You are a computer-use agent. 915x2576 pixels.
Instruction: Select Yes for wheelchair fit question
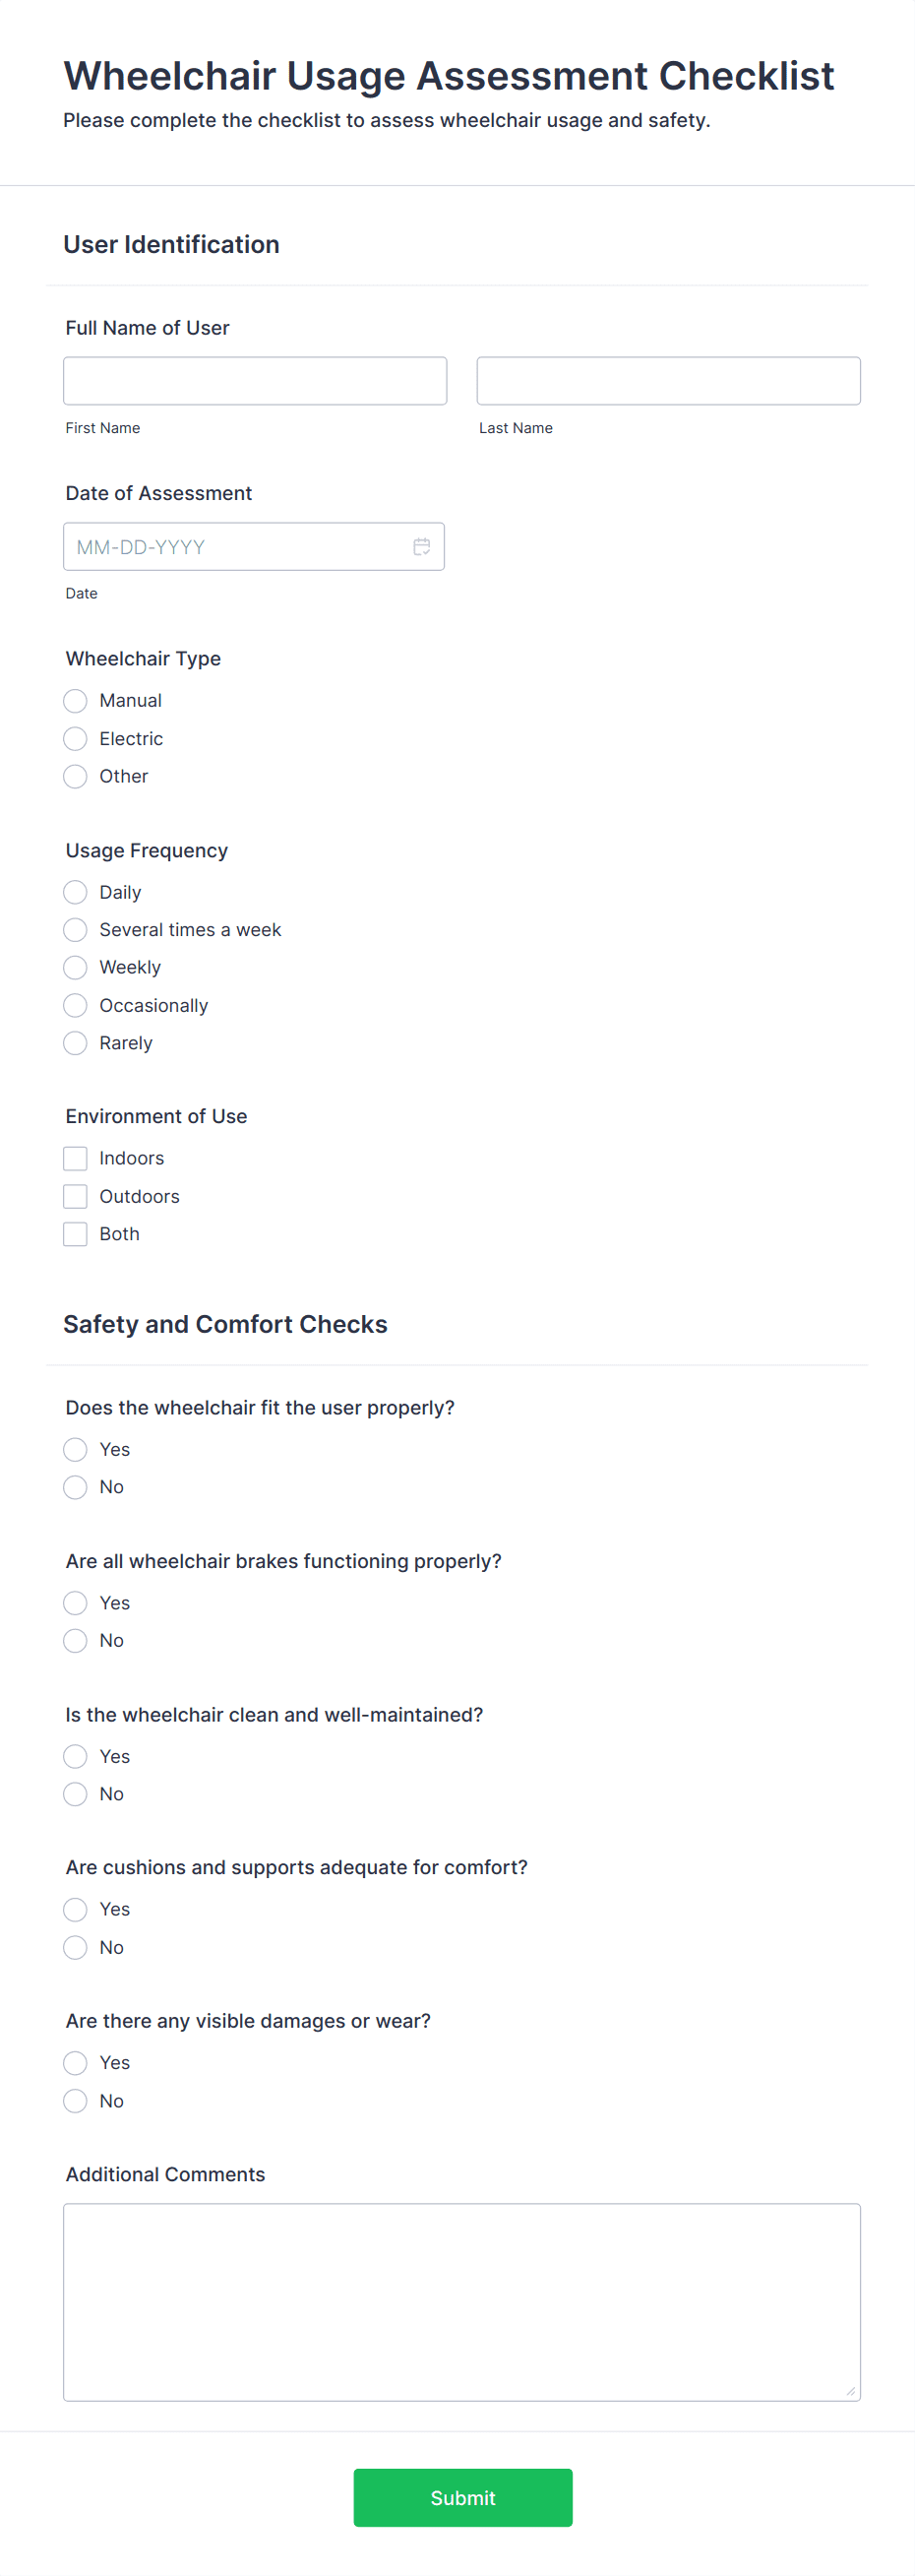pyautogui.click(x=75, y=1449)
